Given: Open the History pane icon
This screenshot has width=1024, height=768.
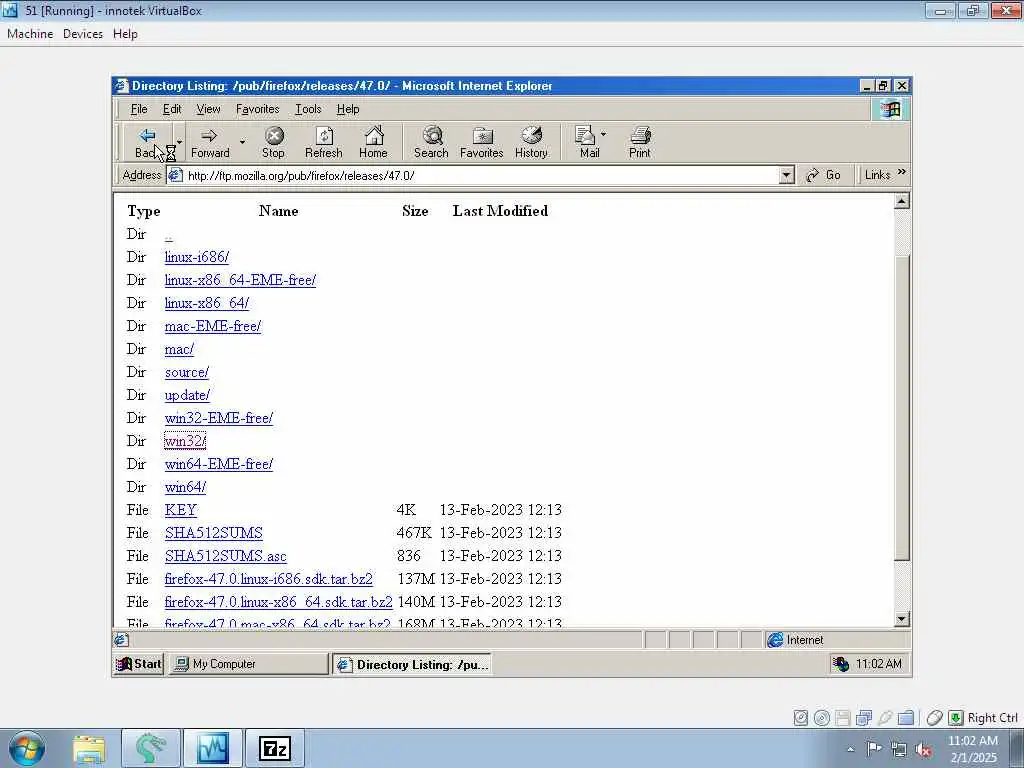Looking at the screenshot, I should click(532, 135).
